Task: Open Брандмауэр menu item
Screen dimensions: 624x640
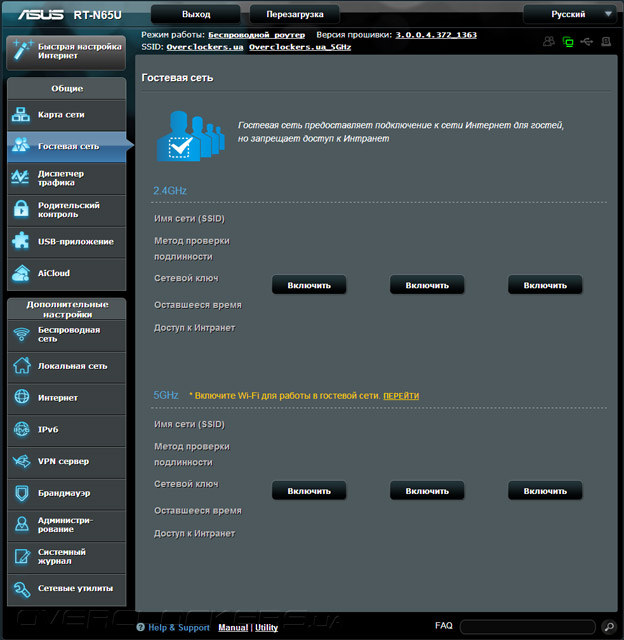Action: (67, 493)
